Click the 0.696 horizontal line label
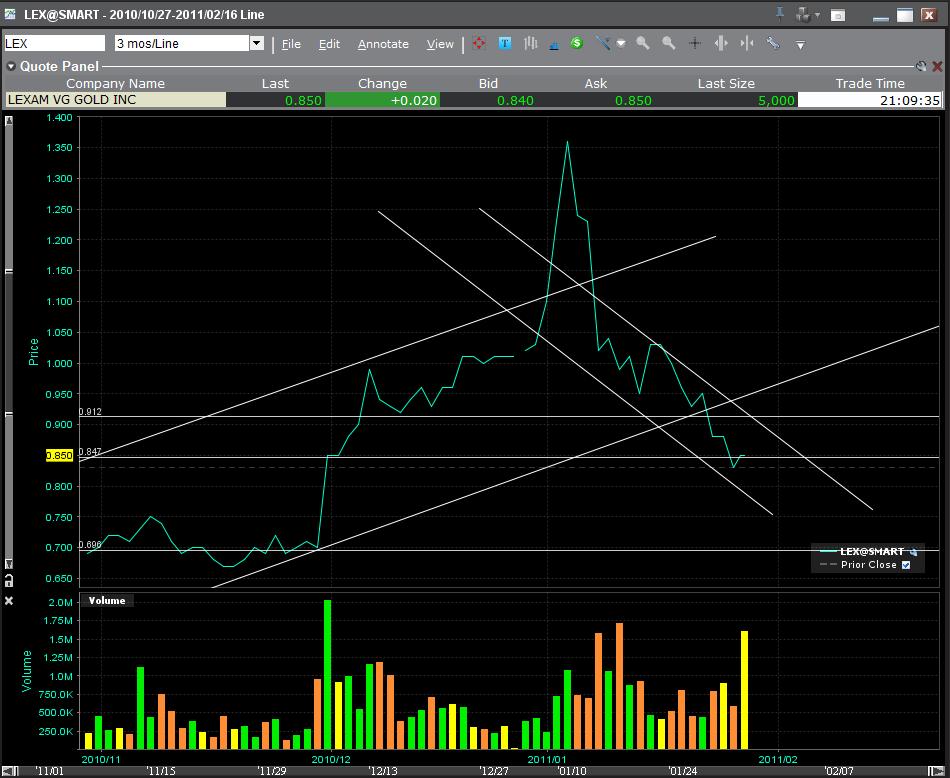Image resolution: width=950 pixels, height=778 pixels. click(90, 544)
